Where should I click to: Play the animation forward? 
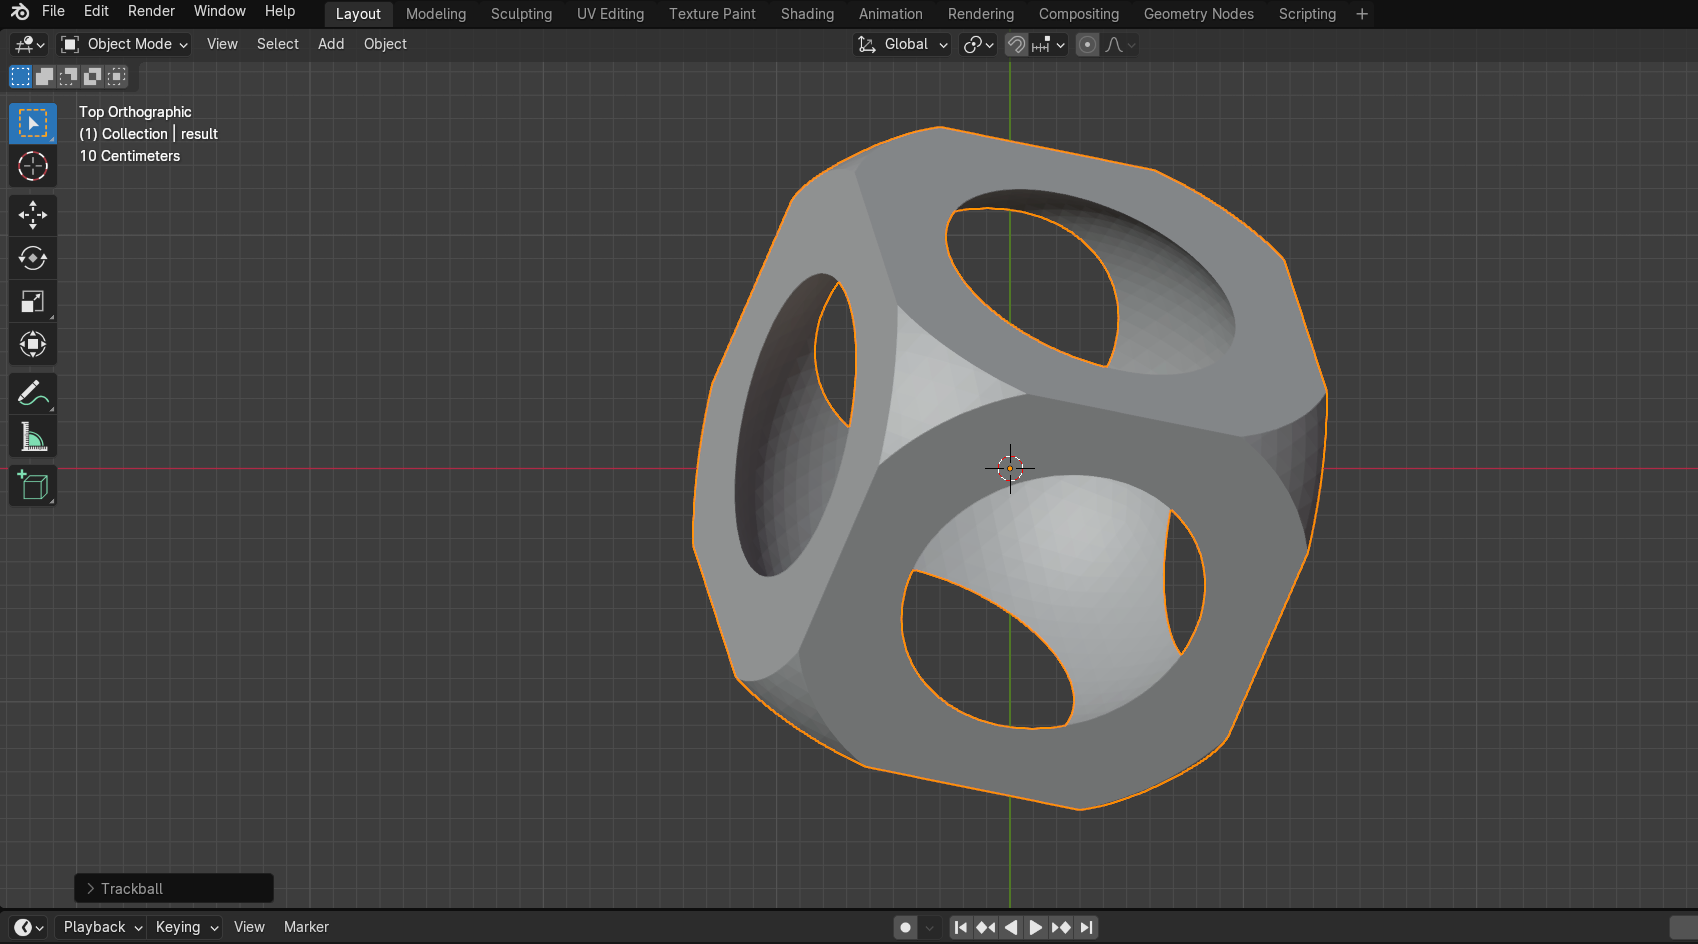(x=1035, y=927)
